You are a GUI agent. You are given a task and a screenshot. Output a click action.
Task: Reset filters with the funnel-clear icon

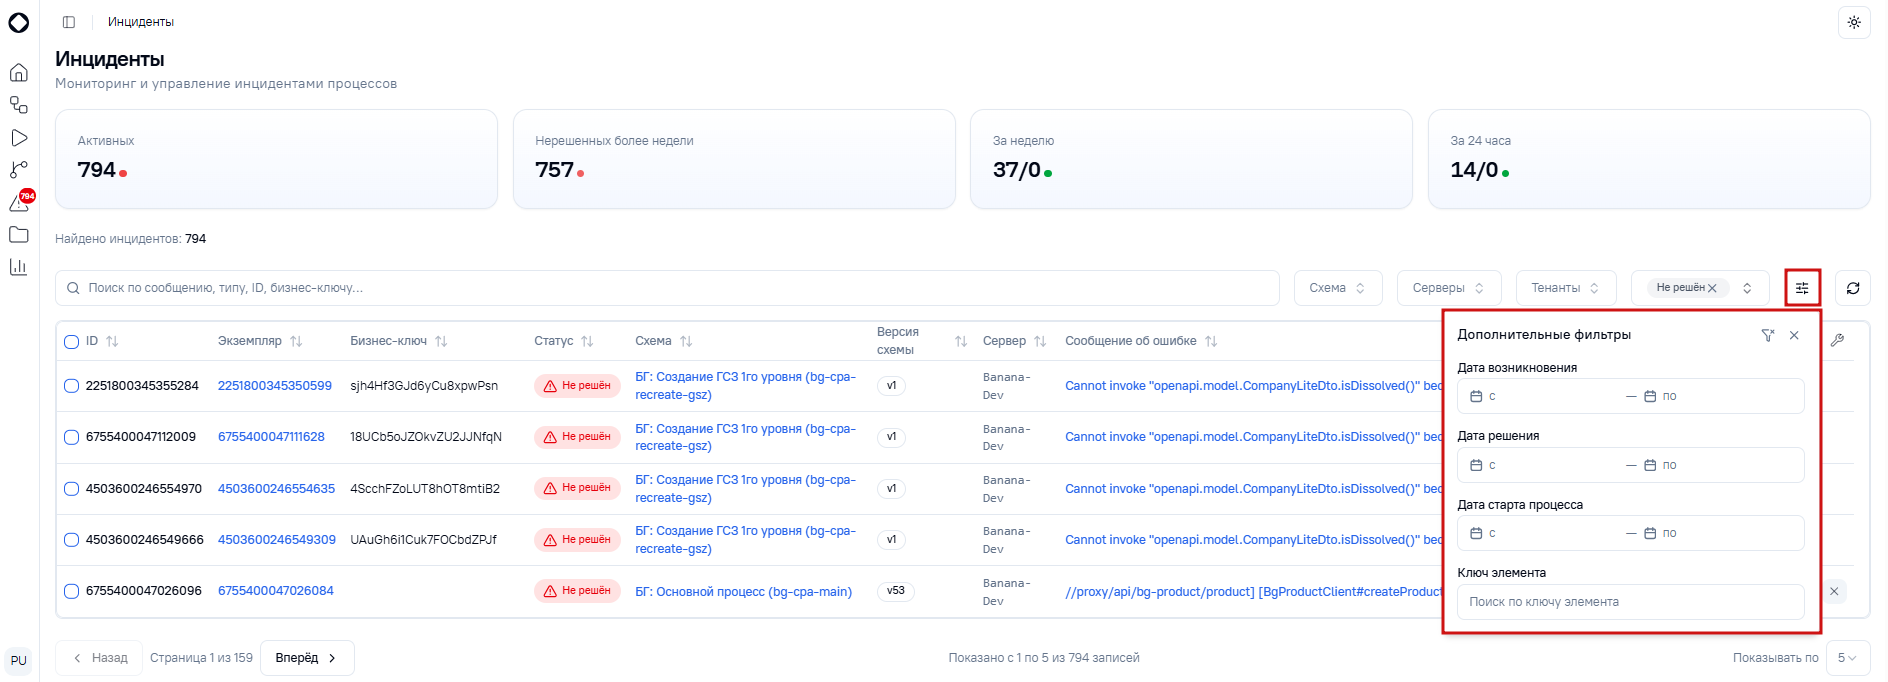pyautogui.click(x=1768, y=335)
